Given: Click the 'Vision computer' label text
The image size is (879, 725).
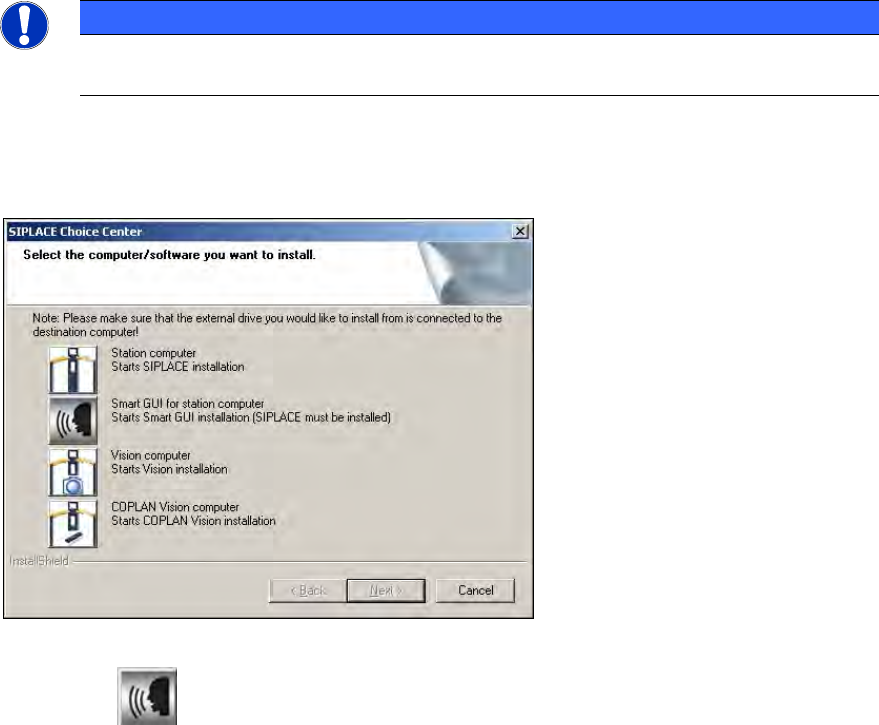Looking at the screenshot, I should (151, 455).
